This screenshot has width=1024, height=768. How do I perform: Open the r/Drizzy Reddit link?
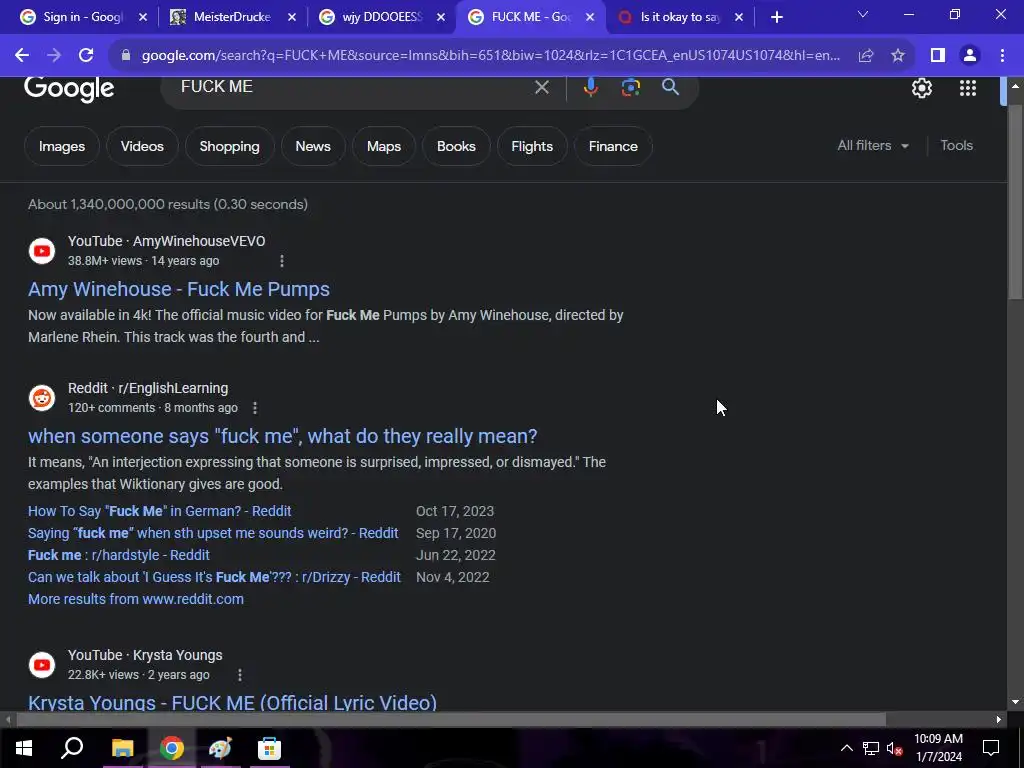(214, 577)
